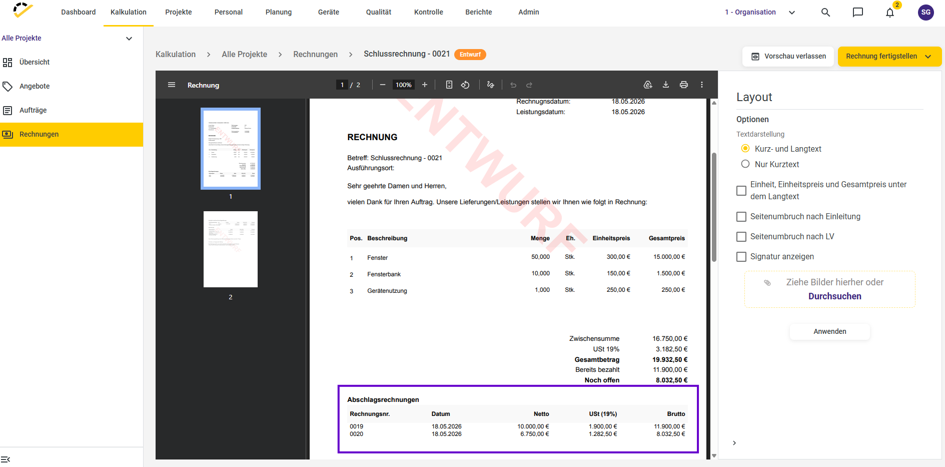Click Vorschau verlassen button

click(x=788, y=56)
